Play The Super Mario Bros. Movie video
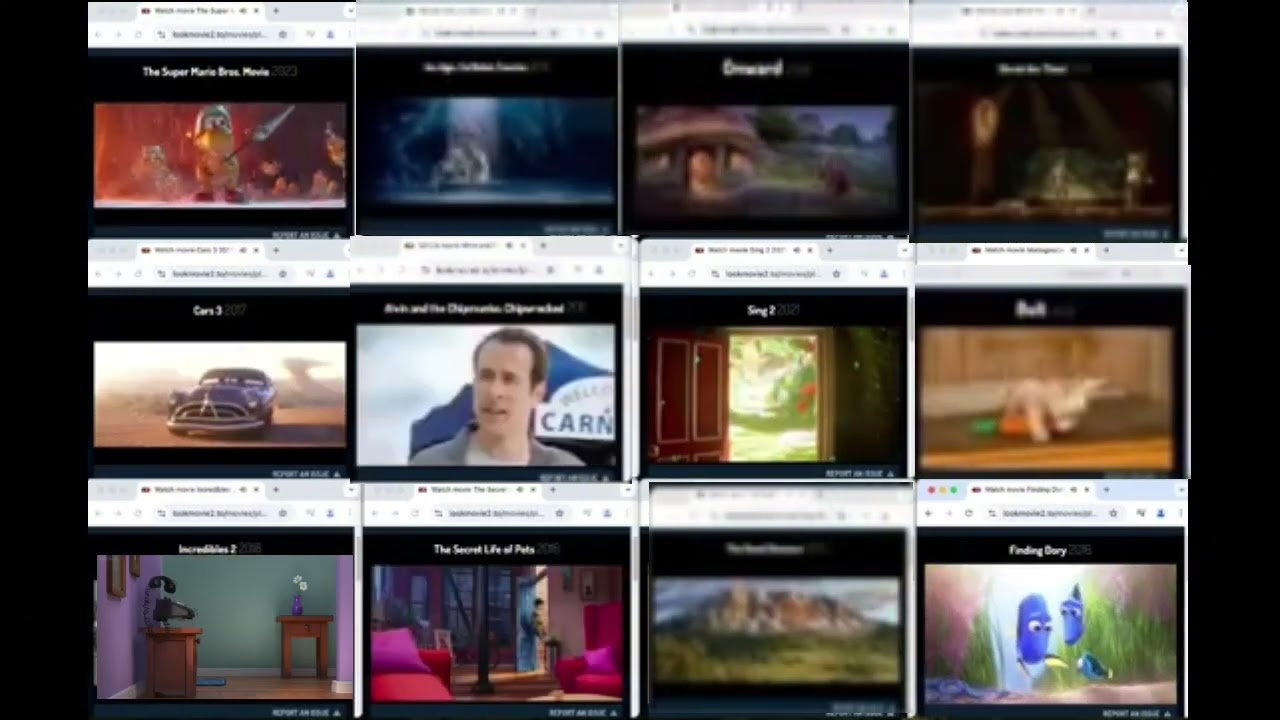The image size is (1280, 720). [x=220, y=154]
